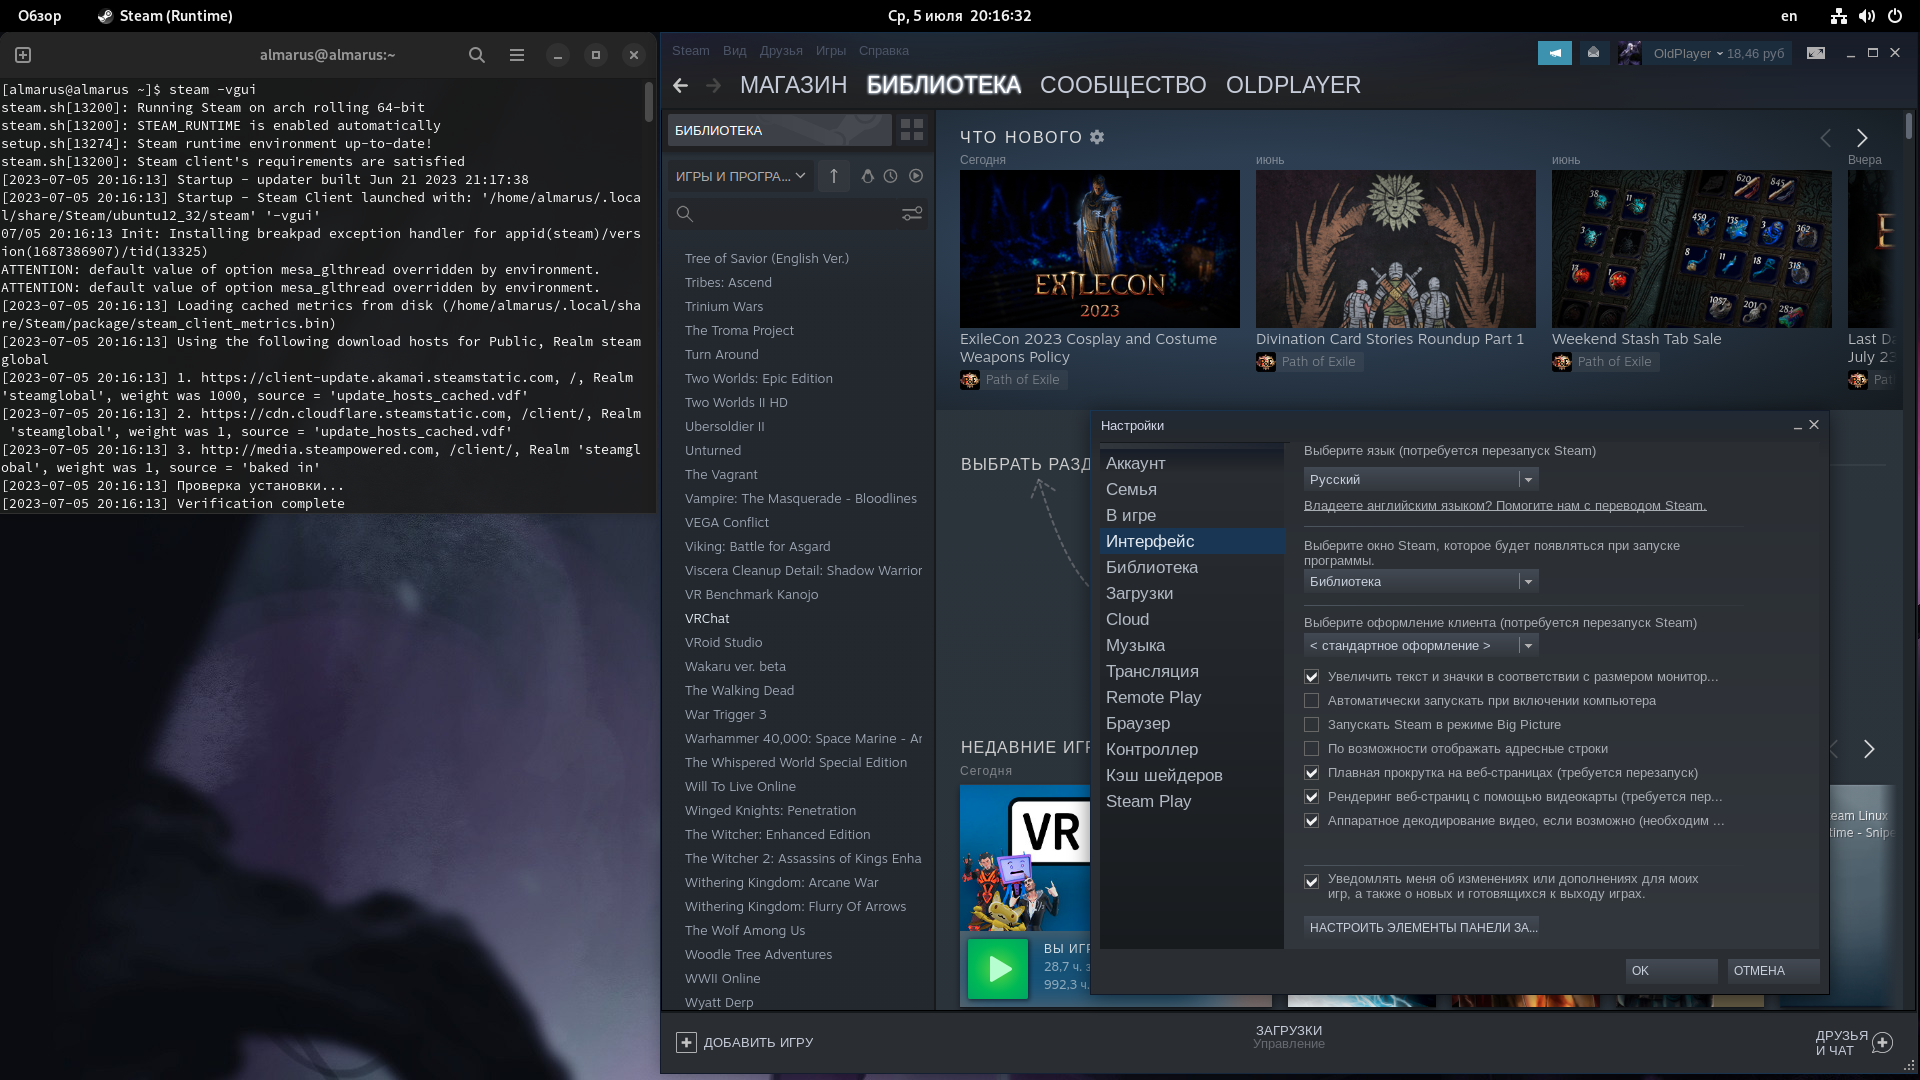Viewport: 1920px width, 1080px height.
Task: Switch library to grid view icon
Action: [x=912, y=130]
